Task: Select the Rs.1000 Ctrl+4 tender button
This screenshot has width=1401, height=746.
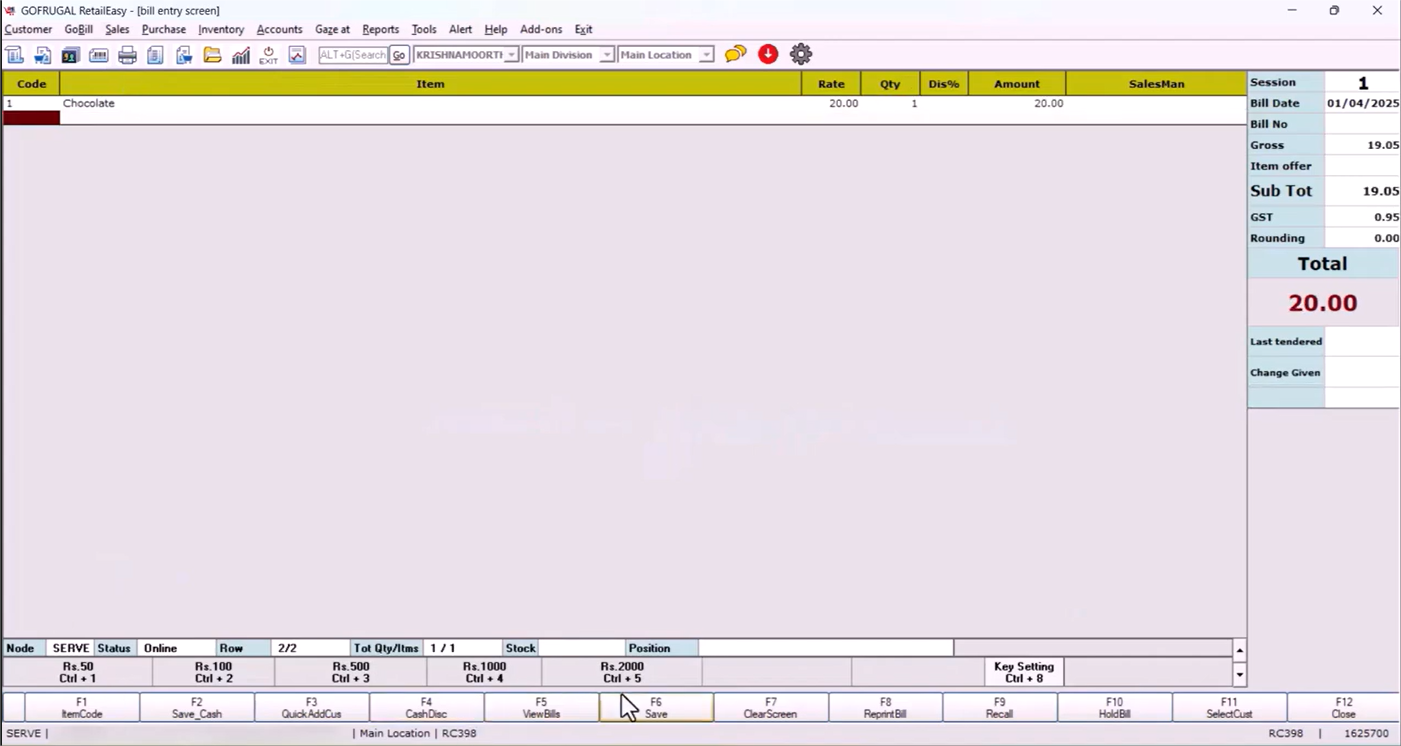Action: 485,672
